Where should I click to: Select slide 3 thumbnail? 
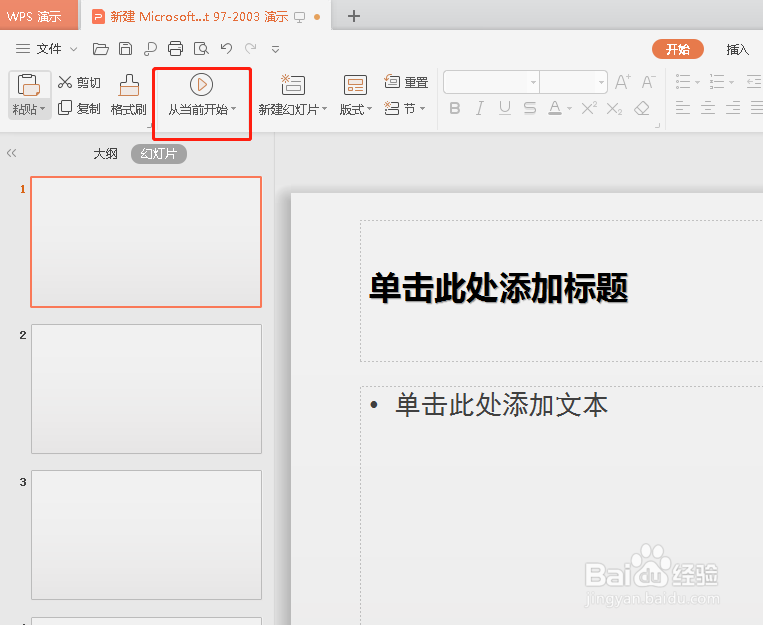[146, 535]
